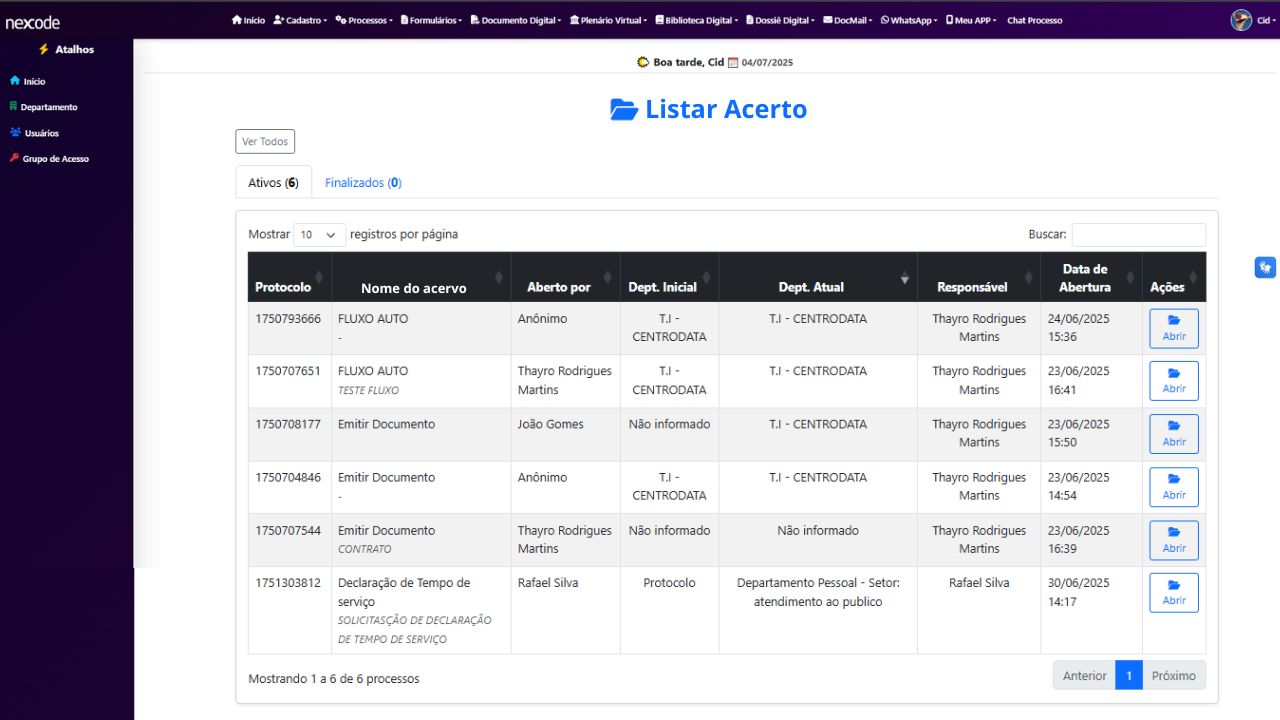Screen dimensions: 1280x720
Task: Open Chat Processo from top menu
Action: pos(1034,20)
